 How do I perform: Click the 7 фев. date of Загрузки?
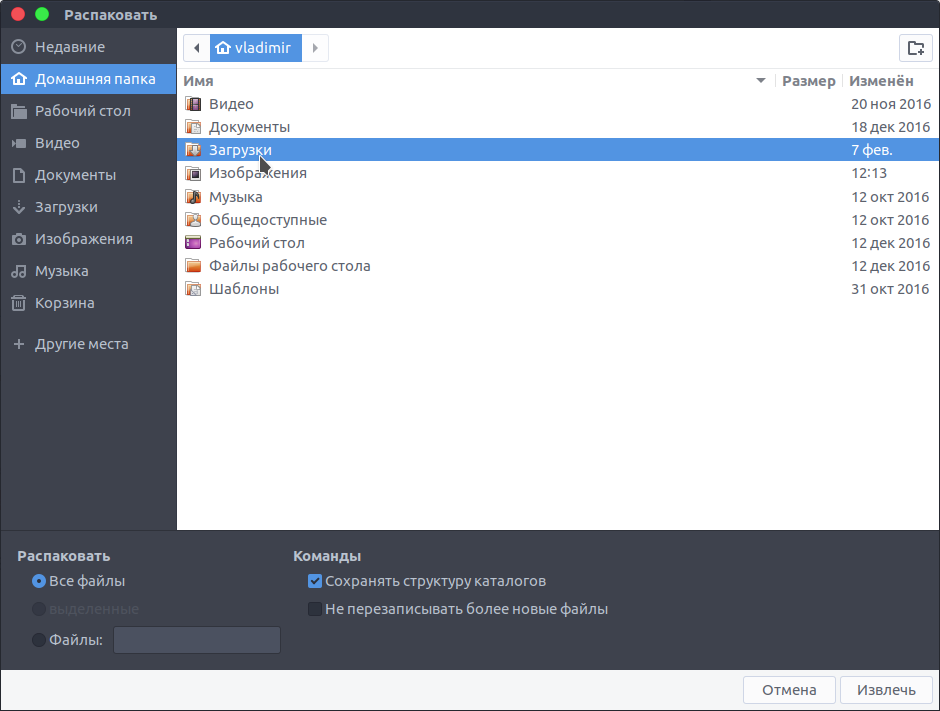click(x=872, y=150)
